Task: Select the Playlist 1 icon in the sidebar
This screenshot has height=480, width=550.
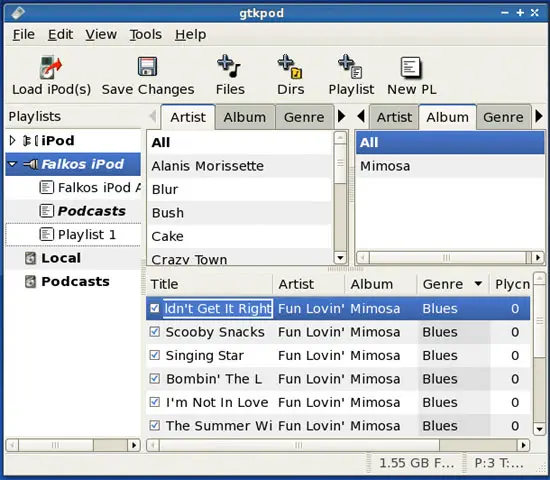Action: coord(47,234)
